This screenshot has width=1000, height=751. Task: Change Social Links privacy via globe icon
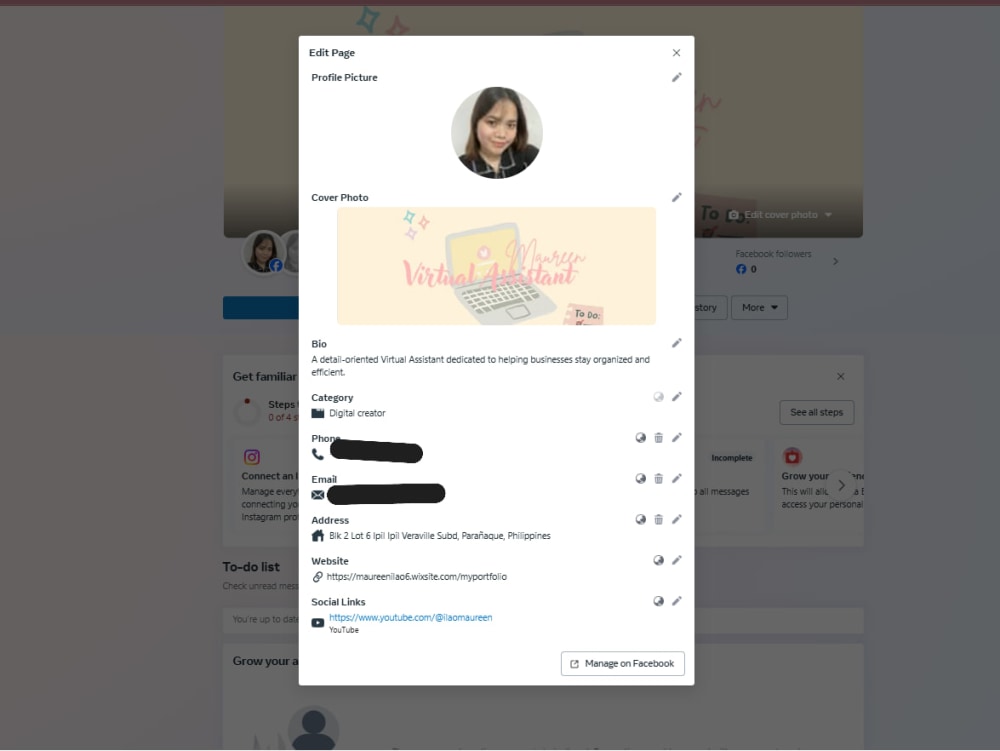(658, 601)
